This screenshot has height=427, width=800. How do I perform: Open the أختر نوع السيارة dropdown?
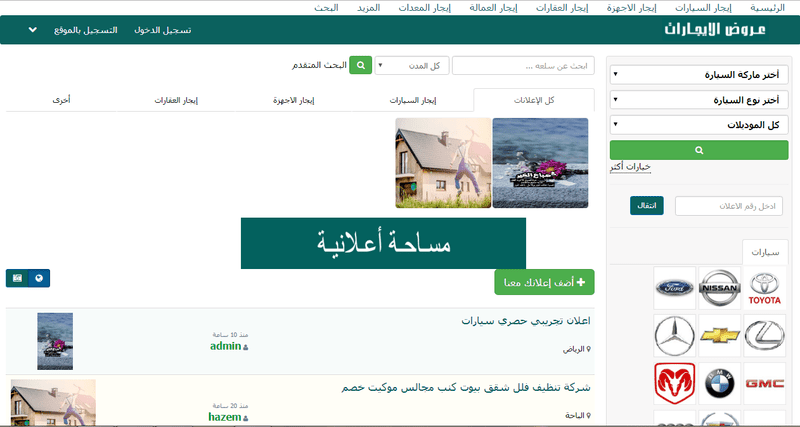[698, 100]
